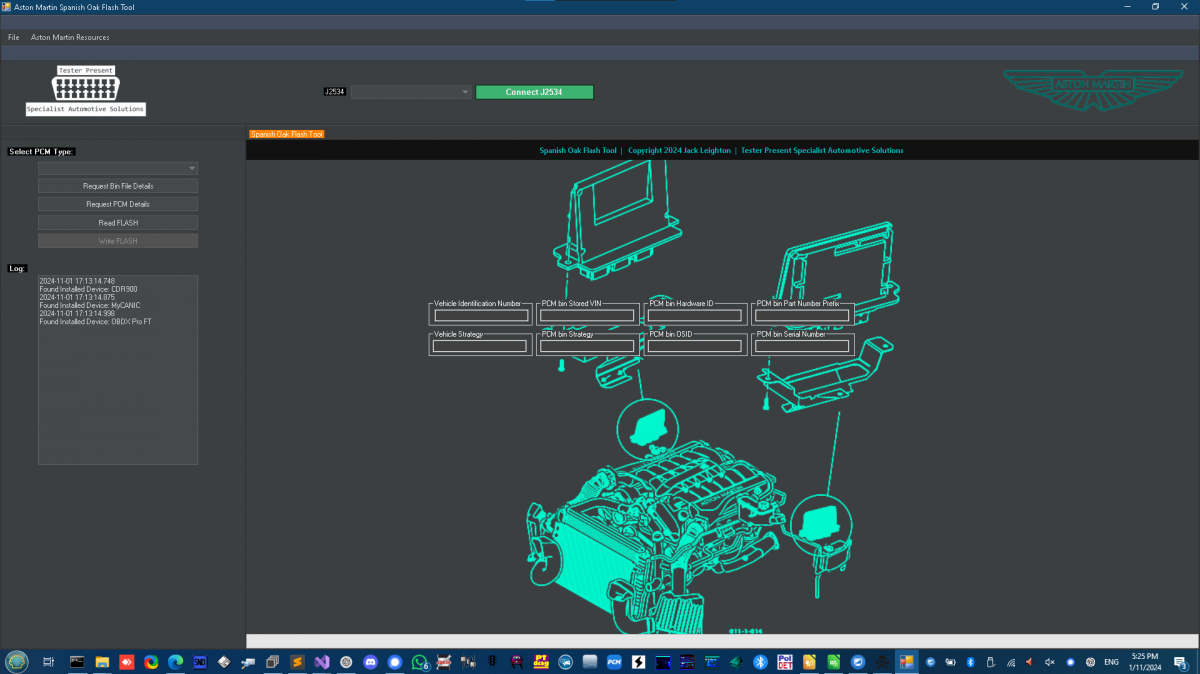Focus the PCM bin OSID field
This screenshot has height=674, width=1200.
pyautogui.click(x=696, y=347)
